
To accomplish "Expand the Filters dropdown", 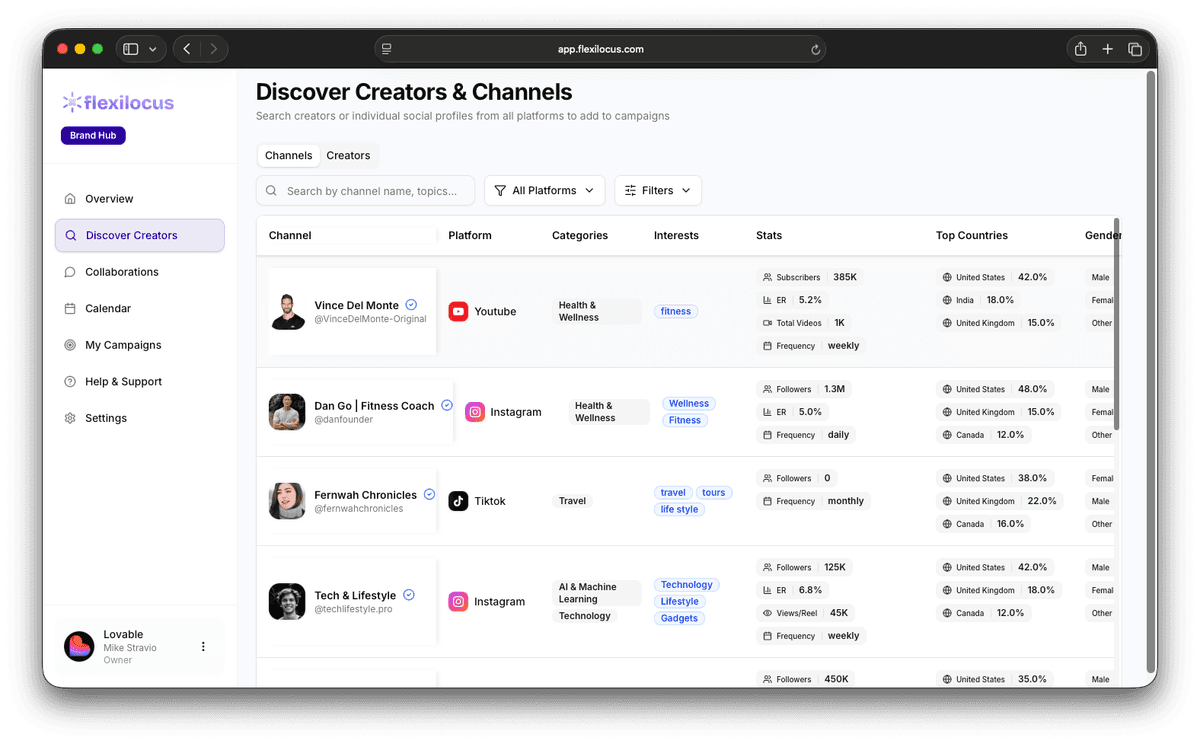I will (657, 190).
